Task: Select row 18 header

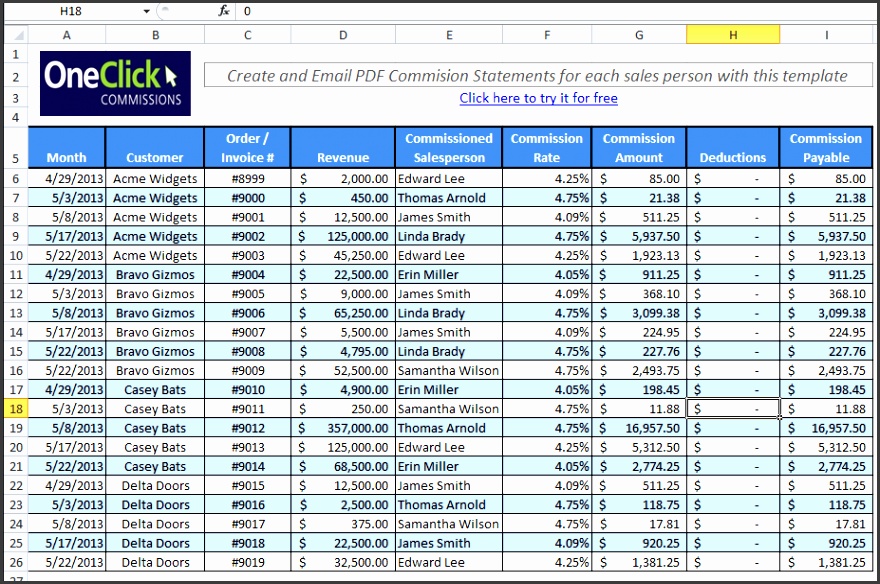Action: [16, 409]
